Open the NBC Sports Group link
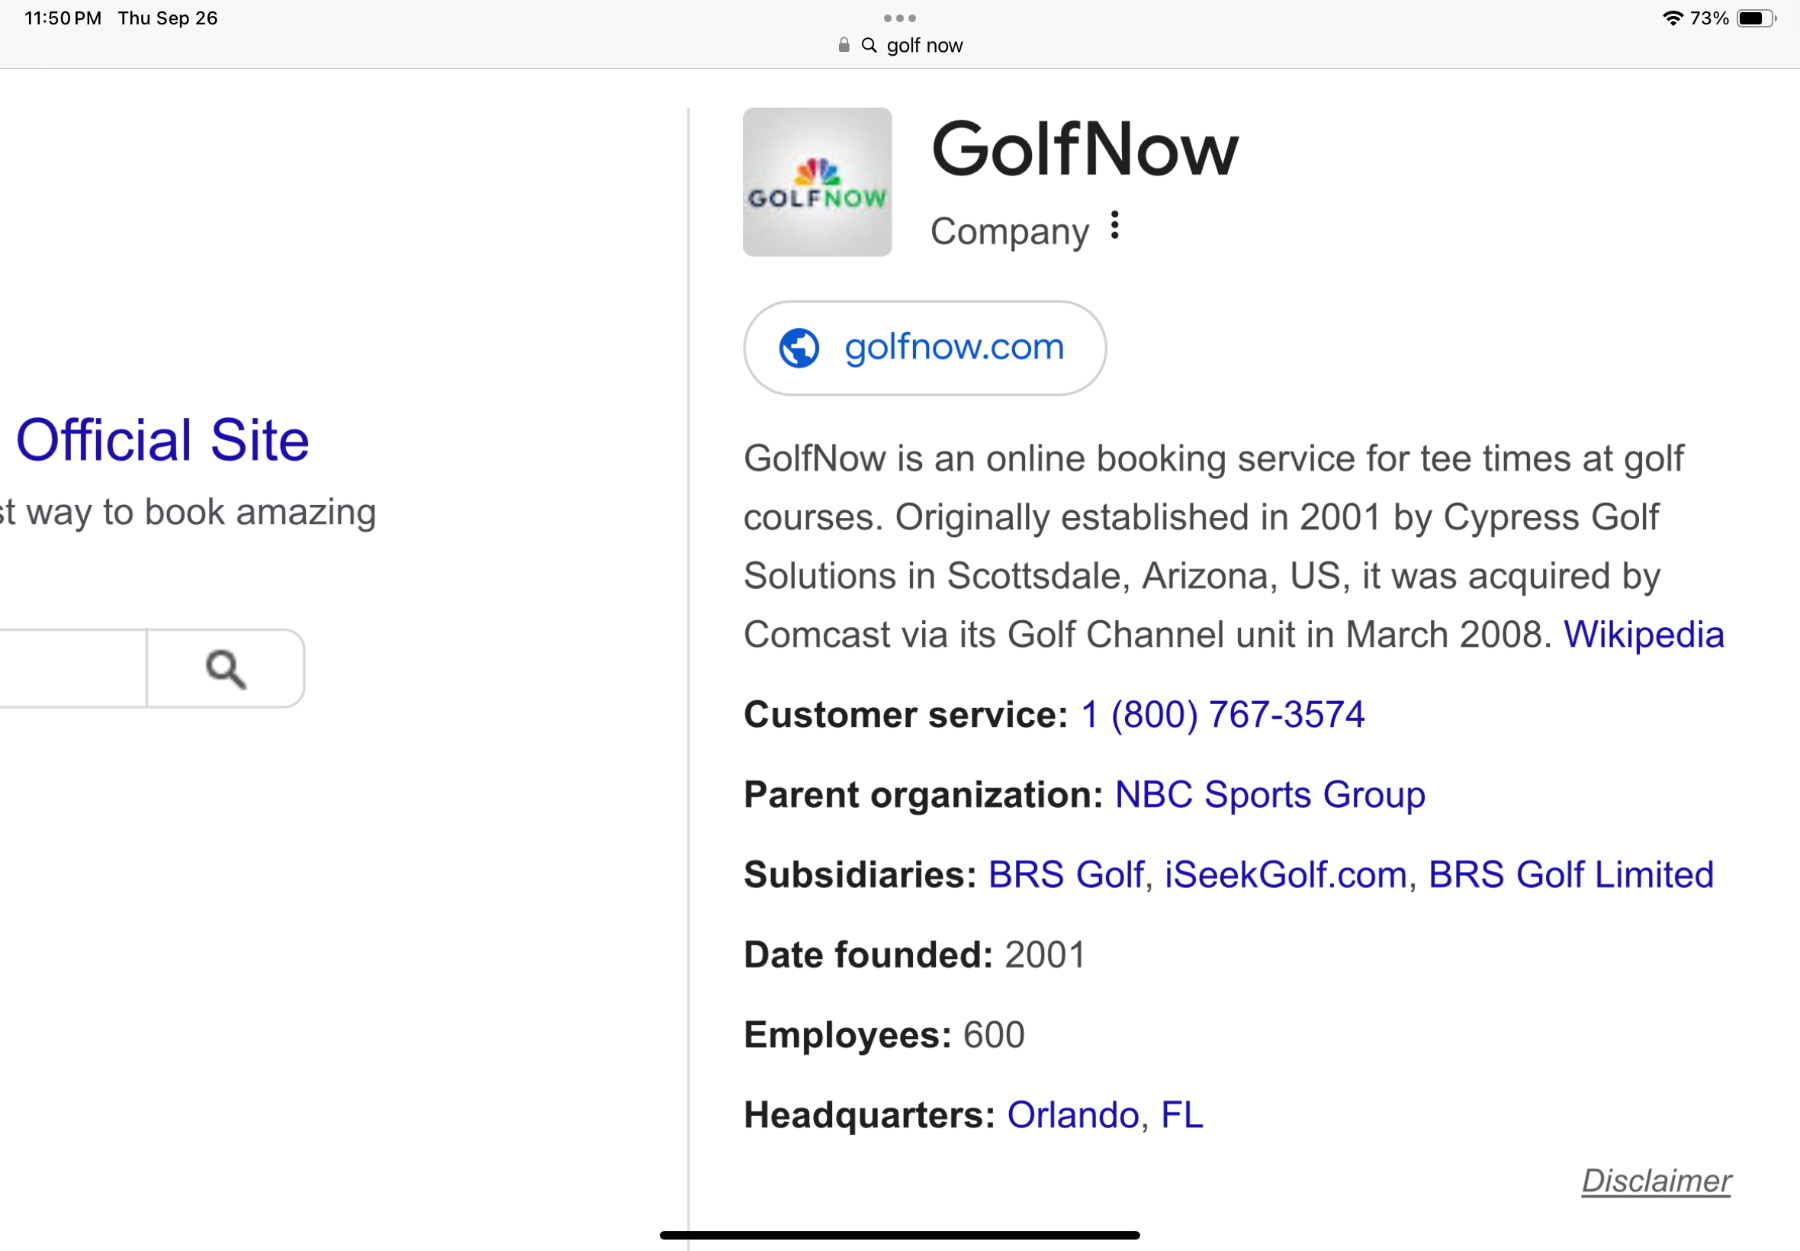Image resolution: width=1800 pixels, height=1251 pixels. click(1269, 795)
